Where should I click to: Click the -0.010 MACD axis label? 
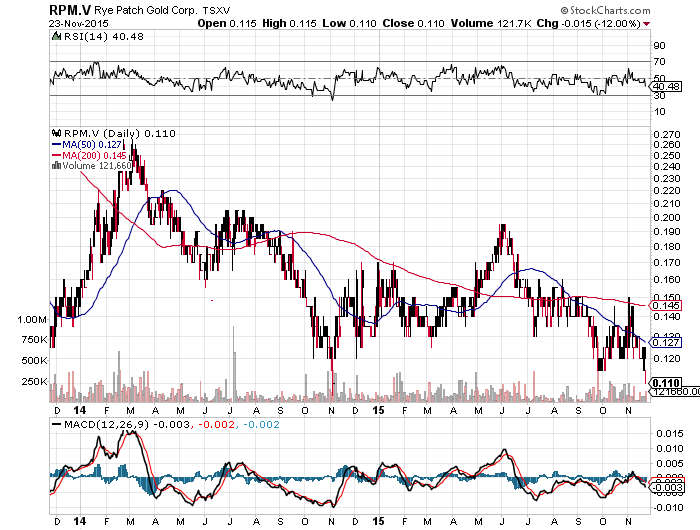(x=668, y=508)
